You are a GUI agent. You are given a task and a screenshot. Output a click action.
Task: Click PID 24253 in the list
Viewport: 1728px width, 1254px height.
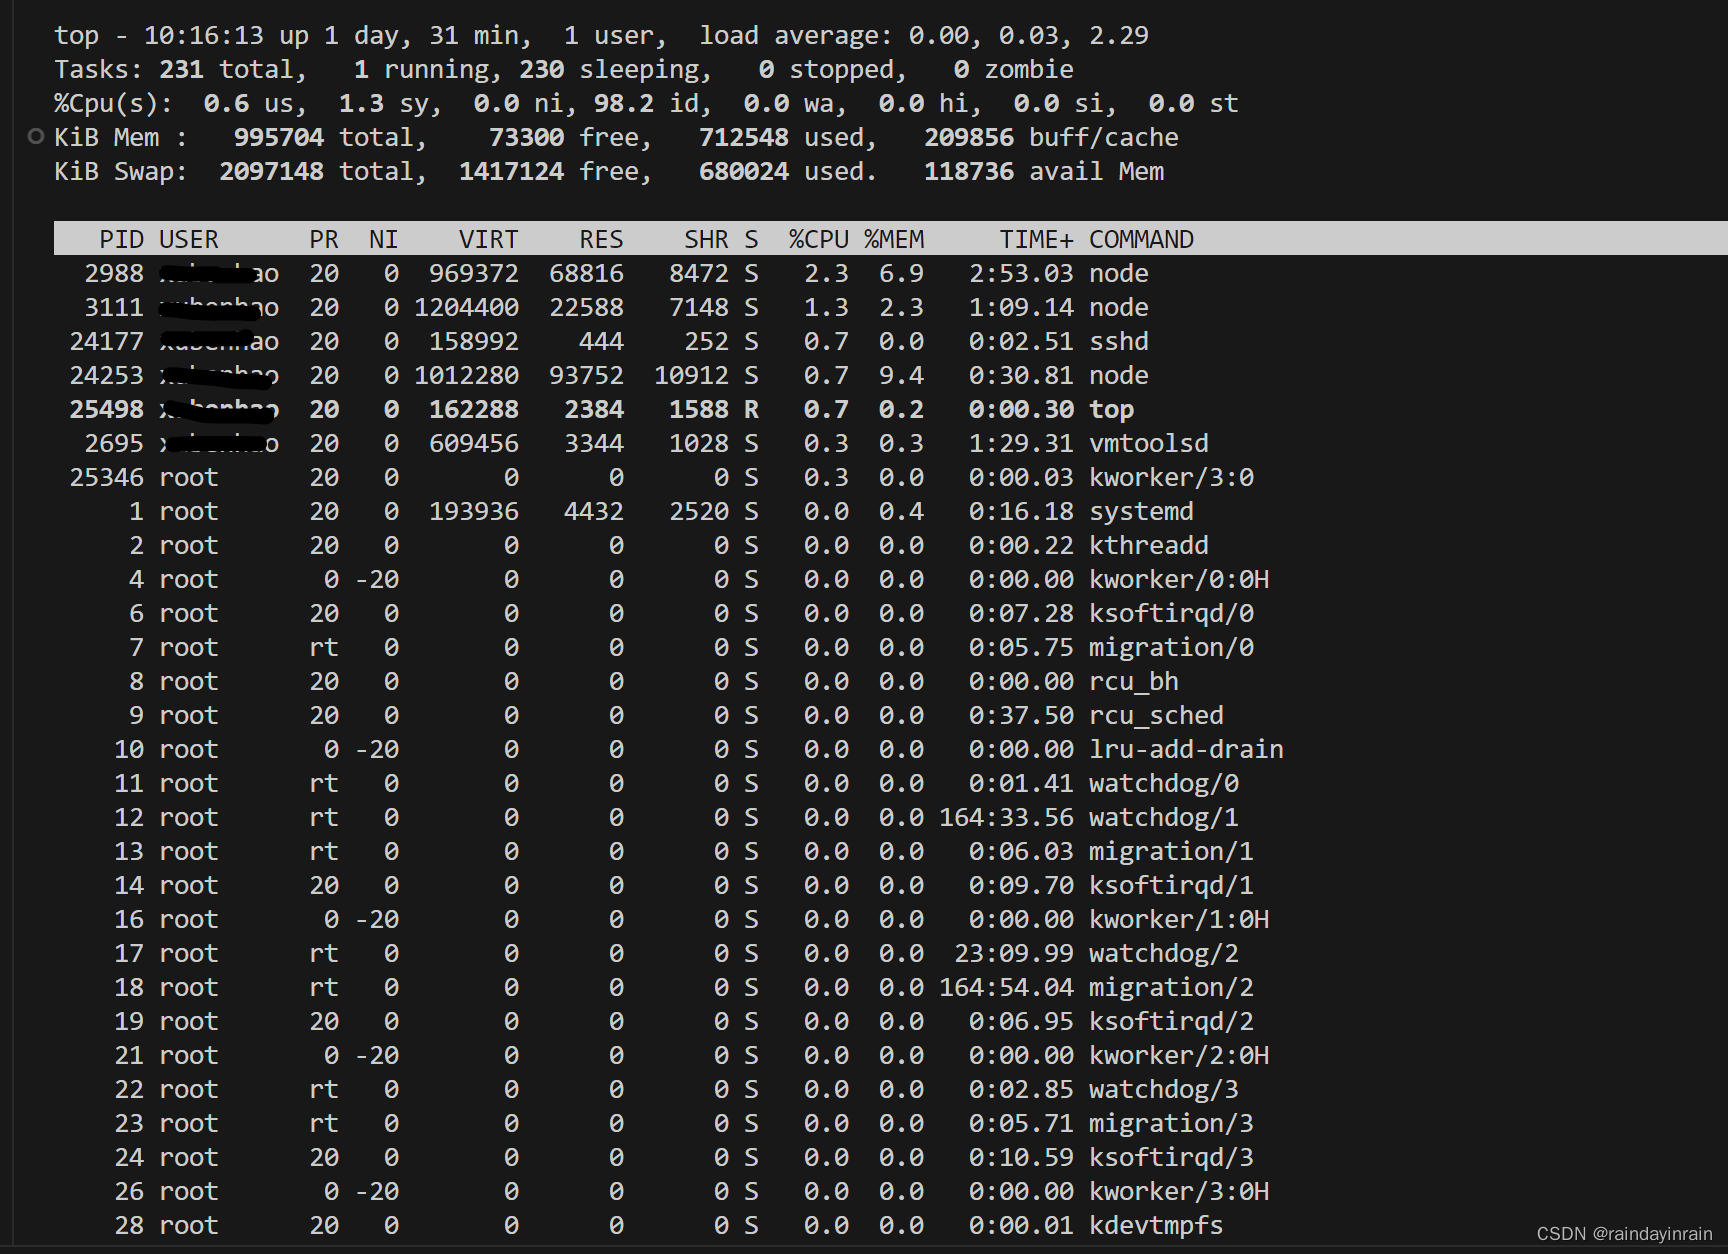pos(106,376)
